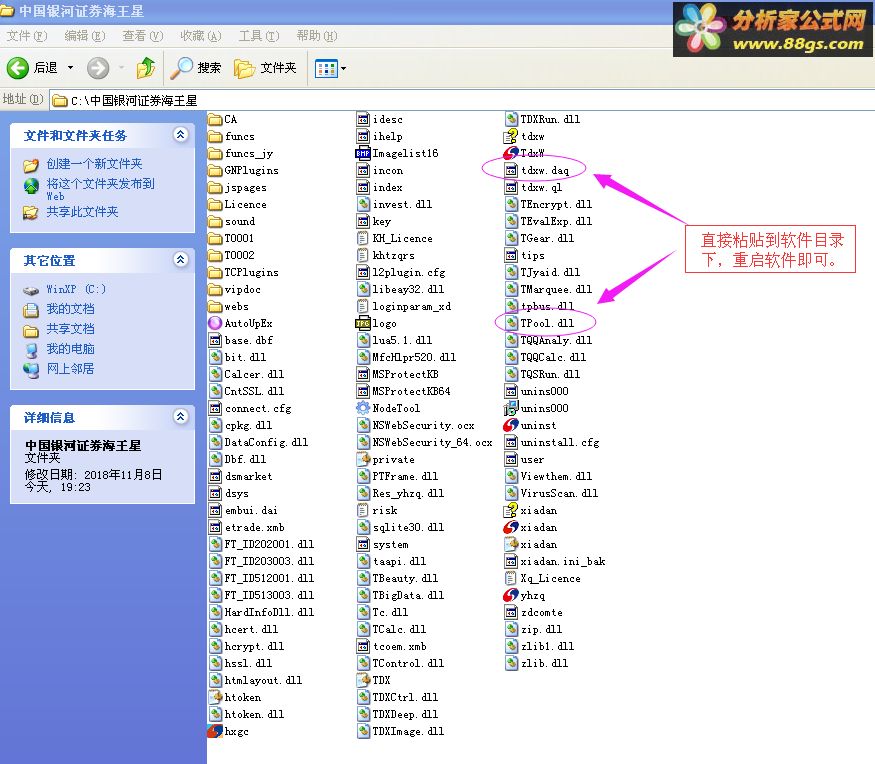
Task: Select the htoken program icon
Action: pos(215,697)
